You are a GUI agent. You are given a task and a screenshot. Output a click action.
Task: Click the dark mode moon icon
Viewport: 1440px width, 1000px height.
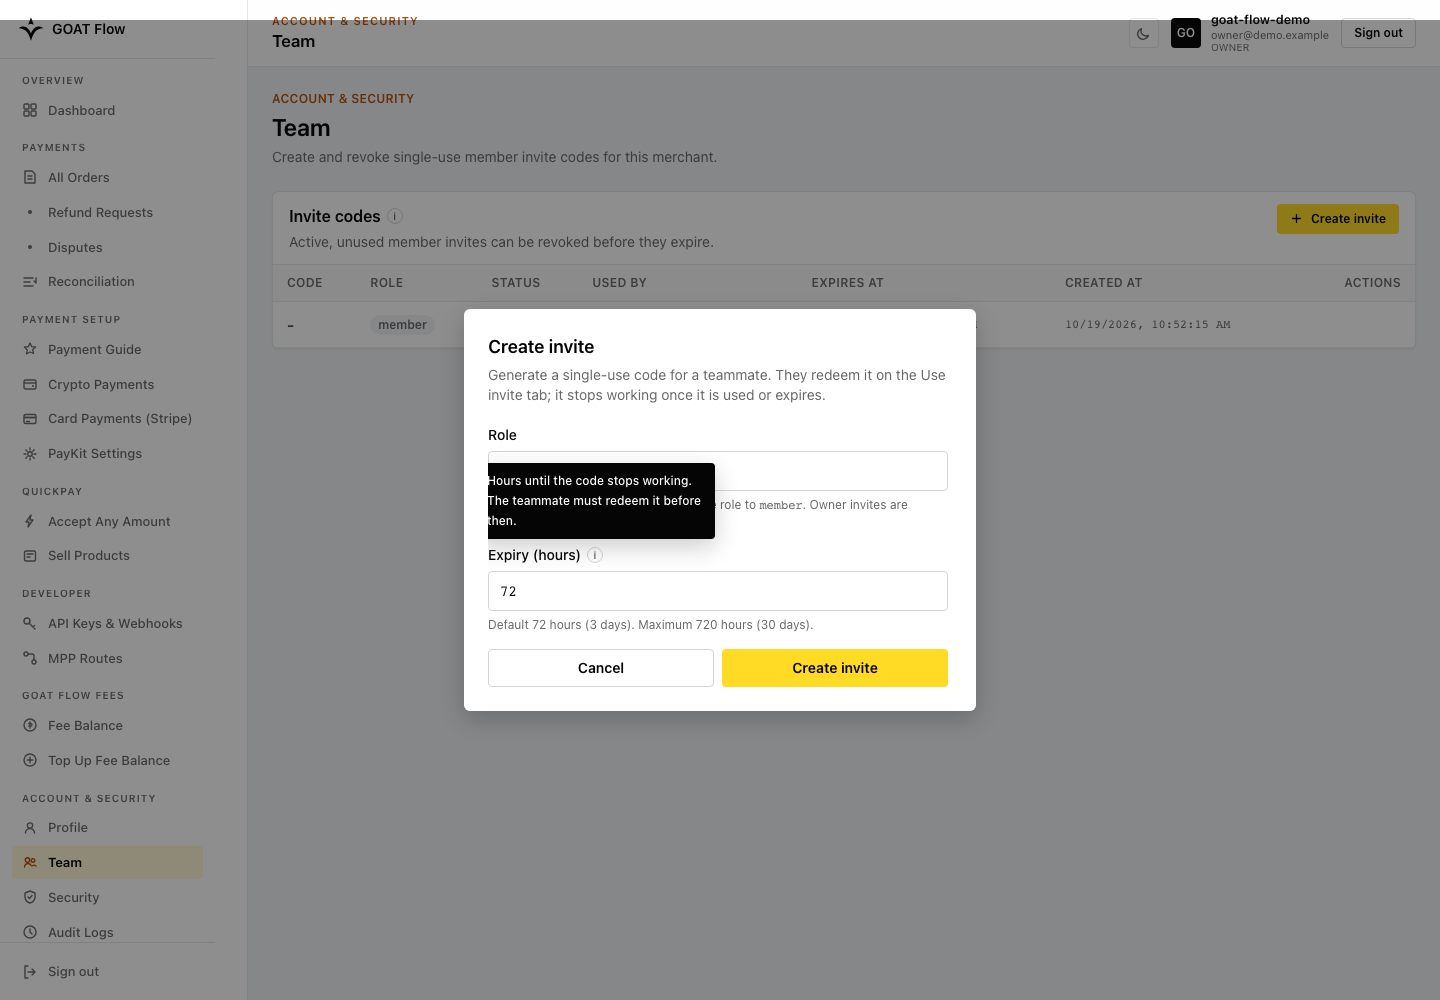coord(1143,33)
